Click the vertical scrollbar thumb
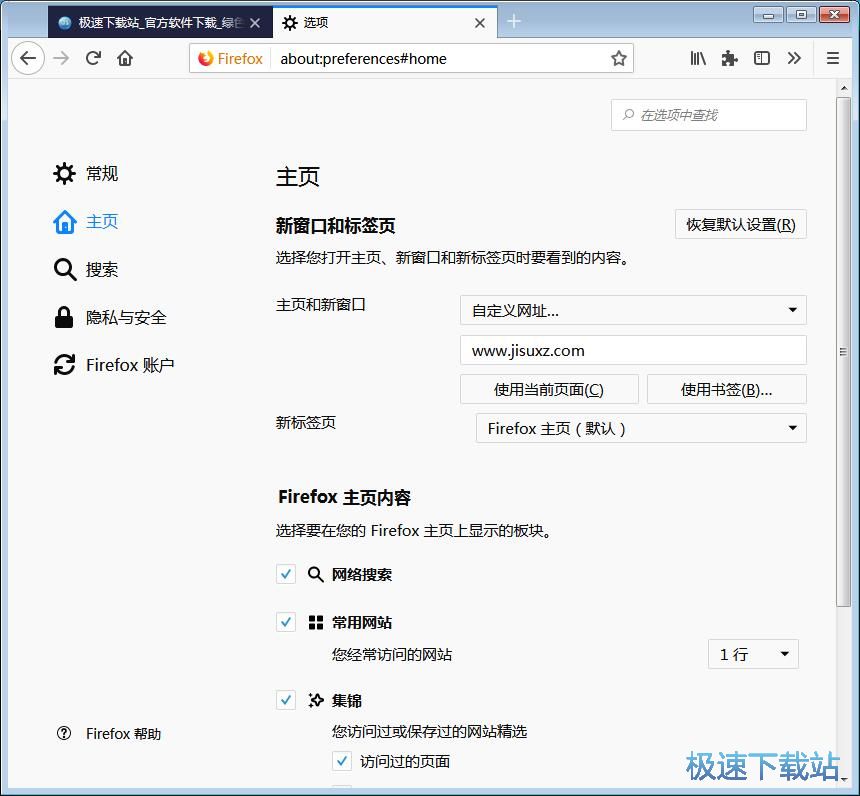 [844, 352]
